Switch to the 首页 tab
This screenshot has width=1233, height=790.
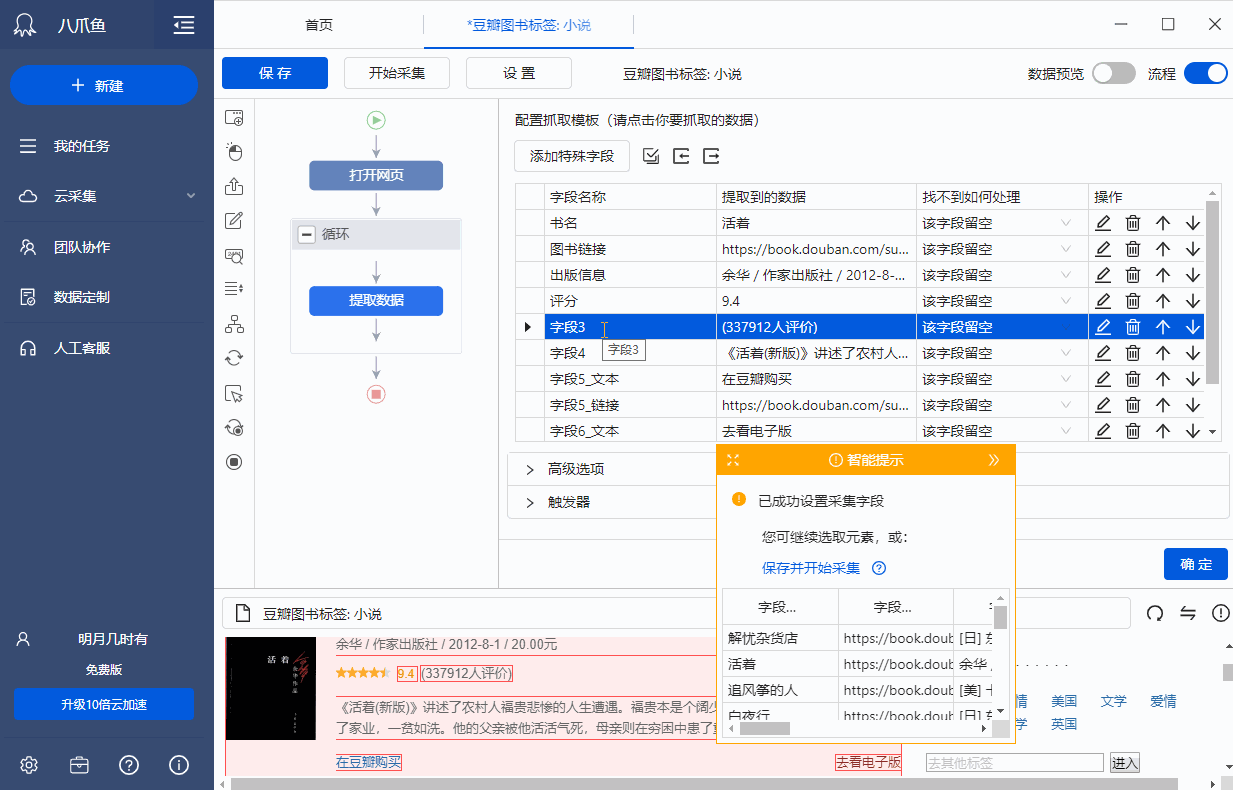click(x=319, y=25)
